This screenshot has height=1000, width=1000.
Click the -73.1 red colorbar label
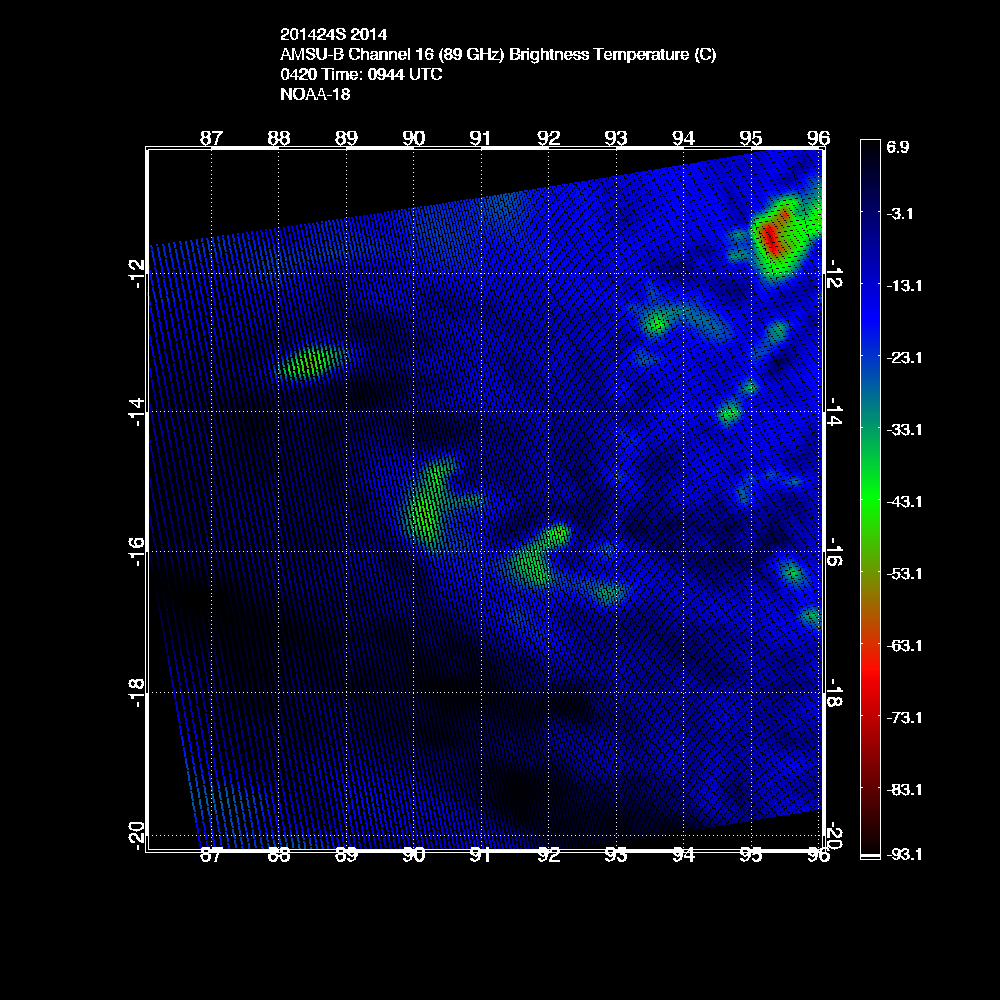pyautogui.click(x=903, y=717)
